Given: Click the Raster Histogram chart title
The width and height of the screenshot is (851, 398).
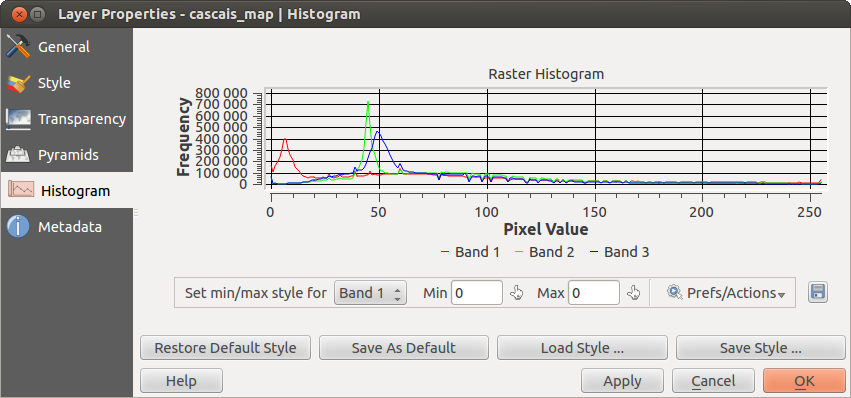Looking at the screenshot, I should coord(546,74).
